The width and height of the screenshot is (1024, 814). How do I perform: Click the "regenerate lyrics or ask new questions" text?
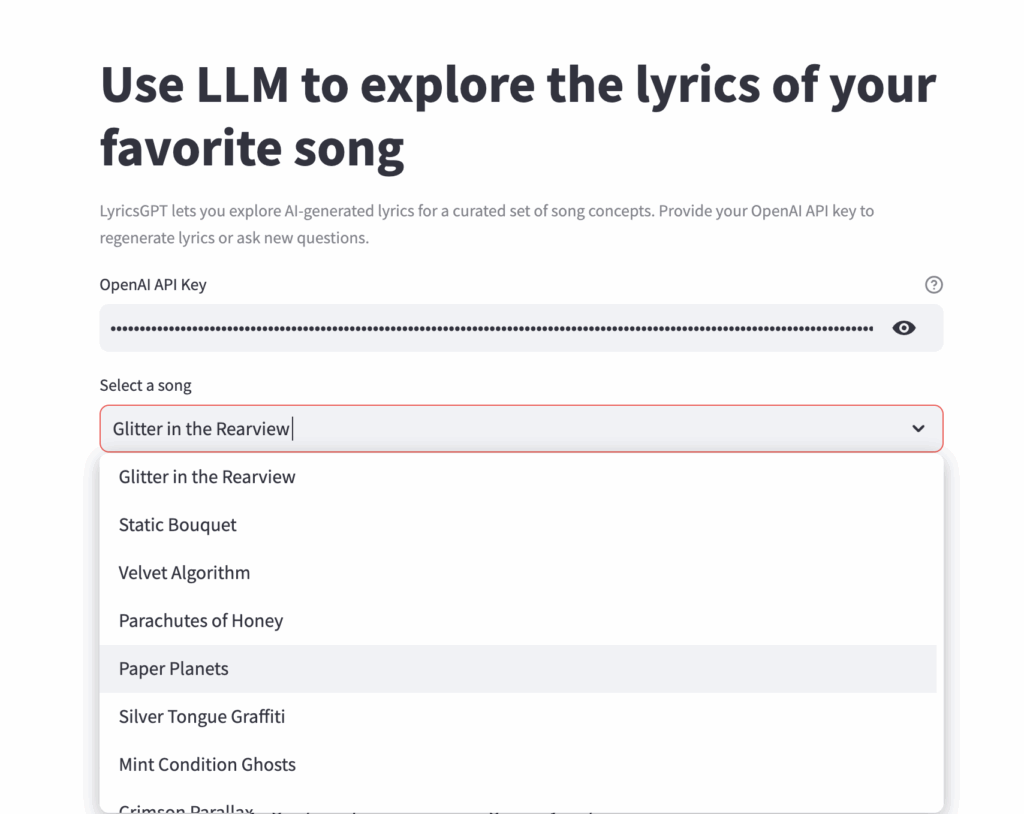[234, 238]
